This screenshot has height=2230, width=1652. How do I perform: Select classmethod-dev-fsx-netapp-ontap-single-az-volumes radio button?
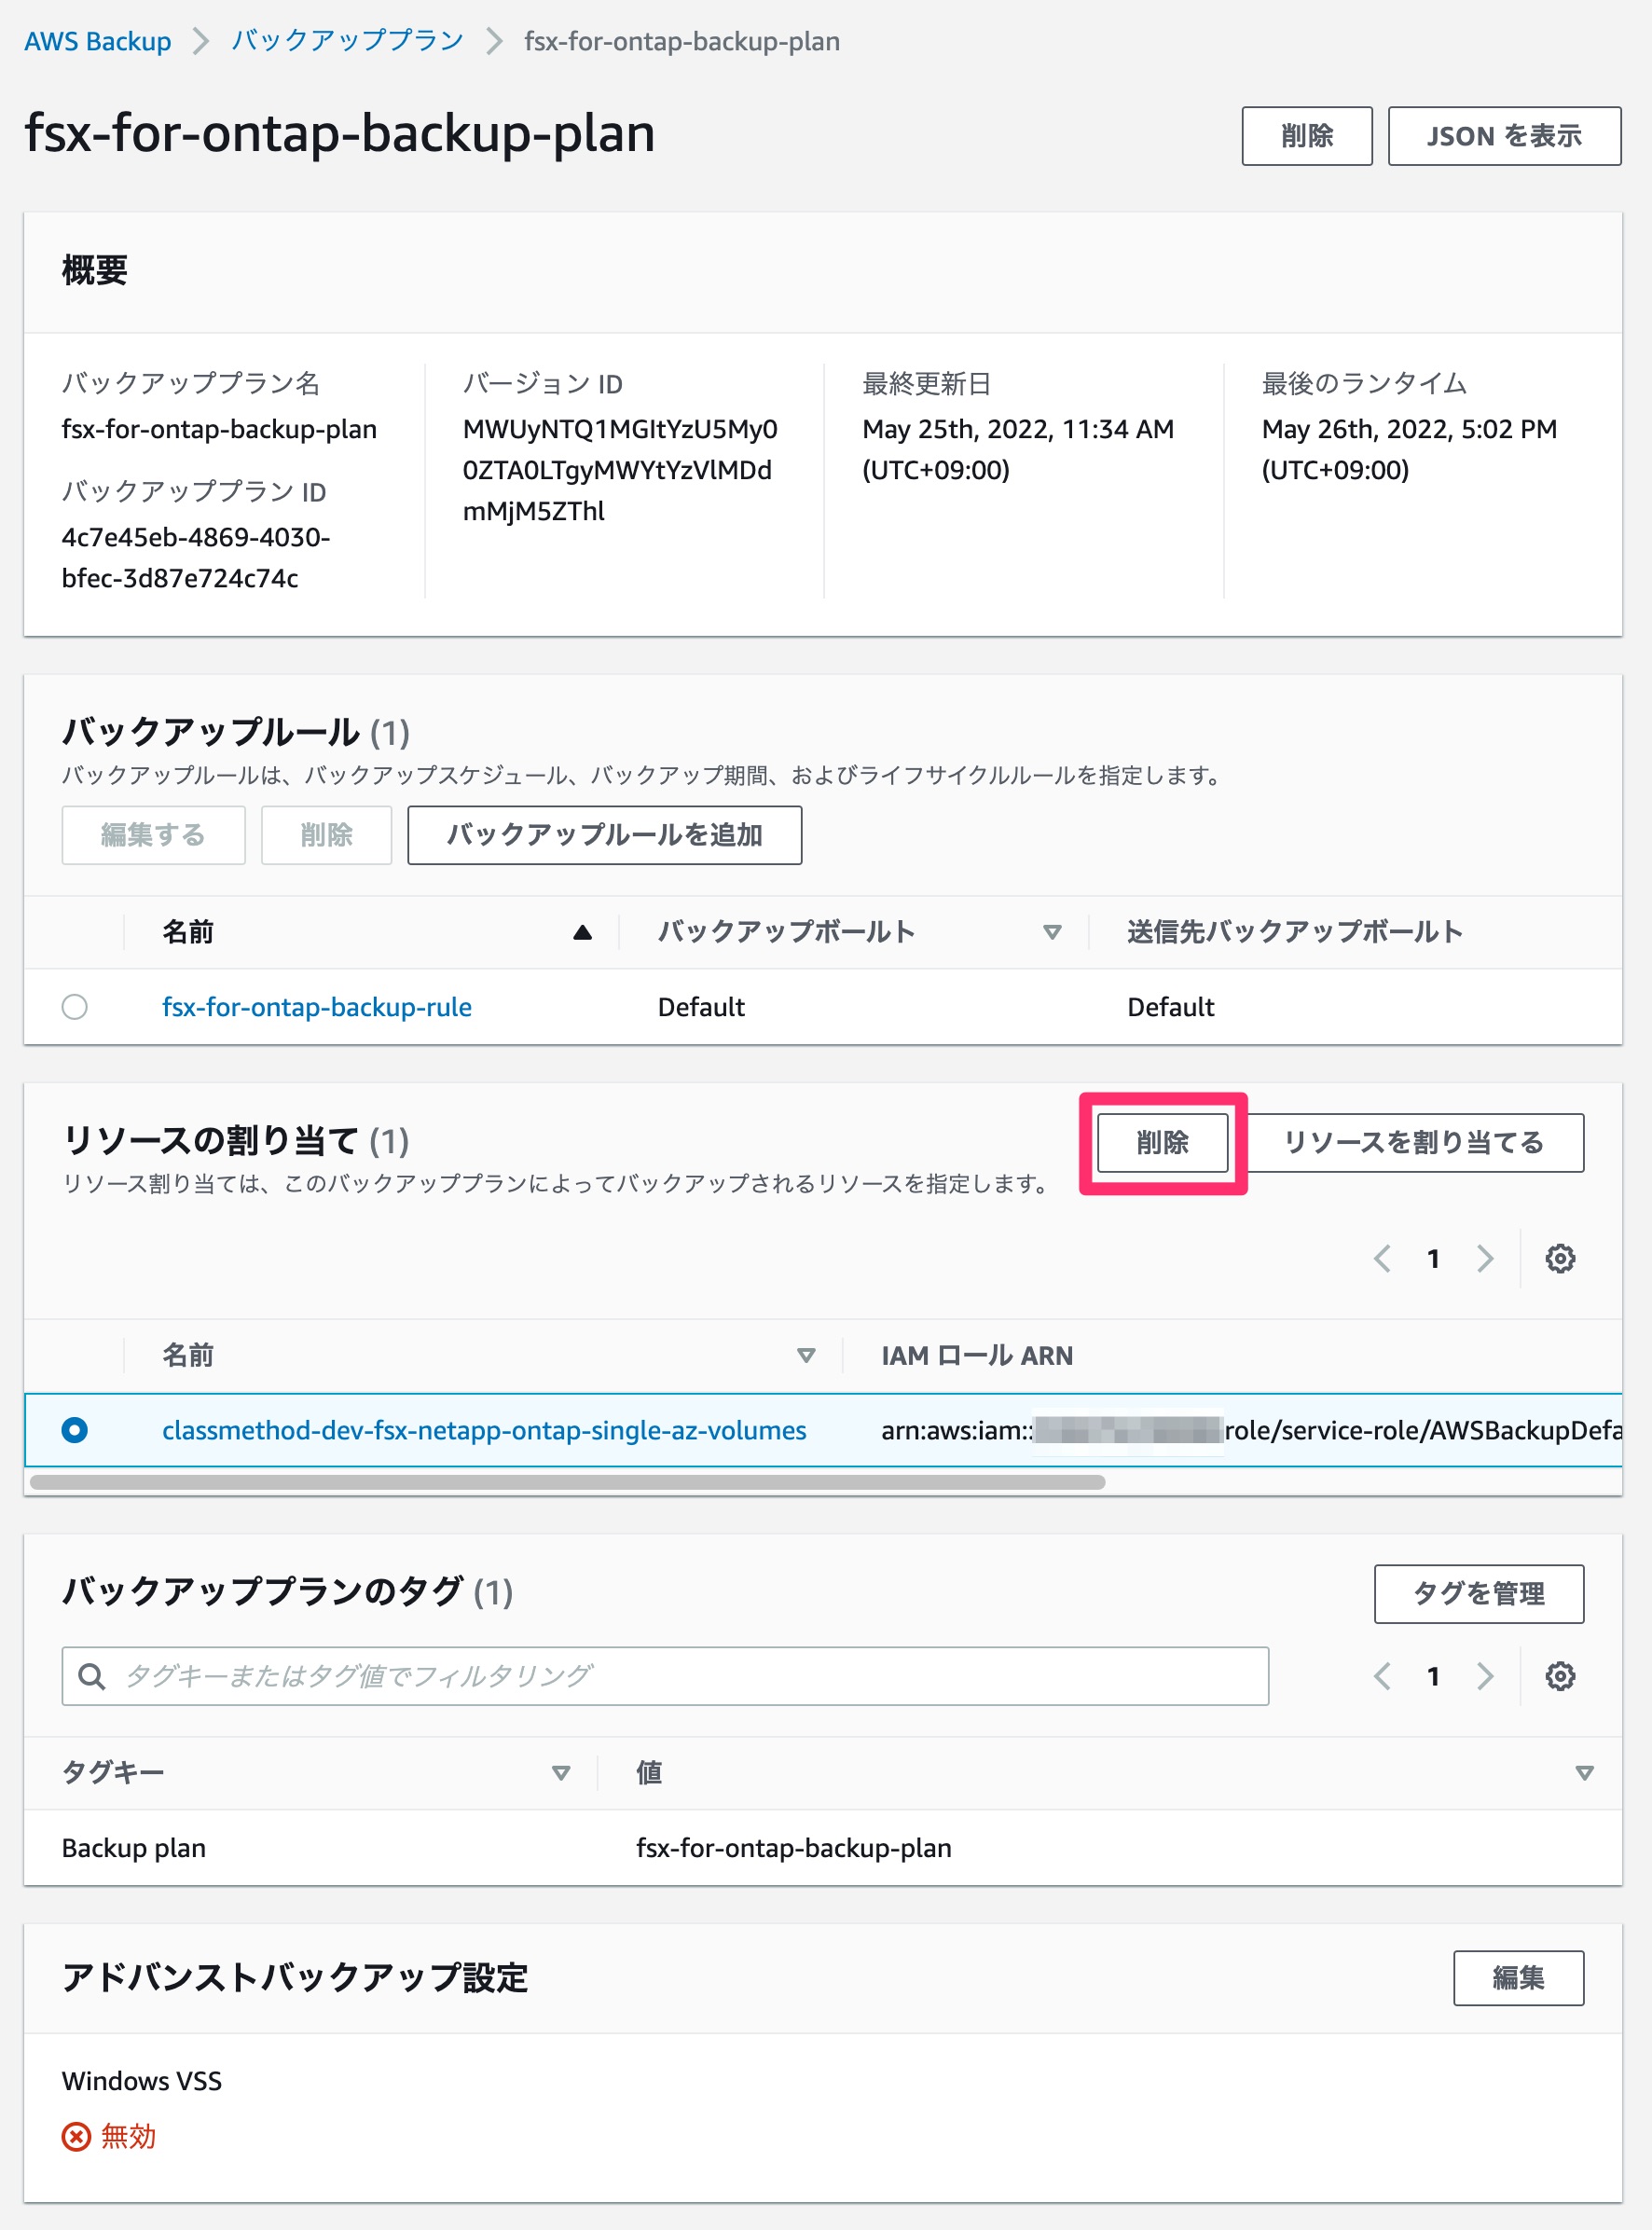point(75,1431)
